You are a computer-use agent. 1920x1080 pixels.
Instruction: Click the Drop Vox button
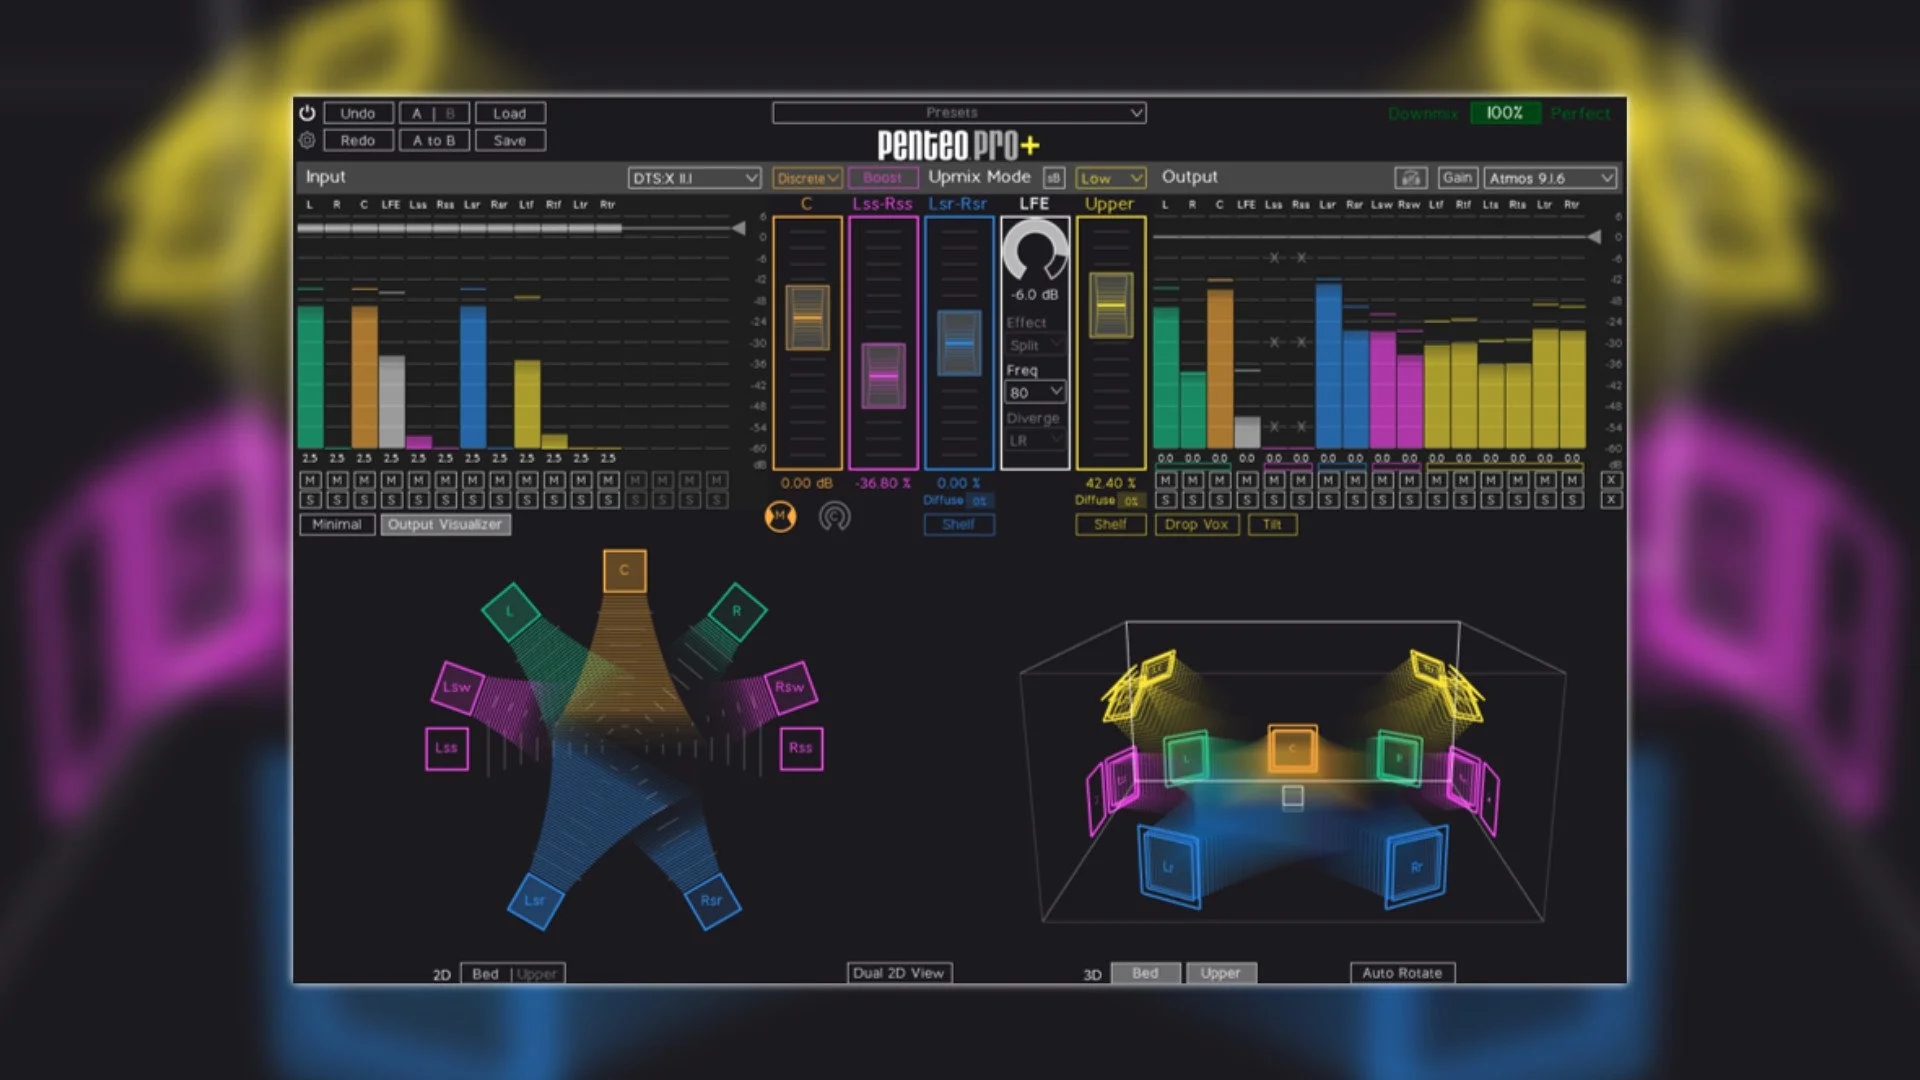click(x=1196, y=524)
